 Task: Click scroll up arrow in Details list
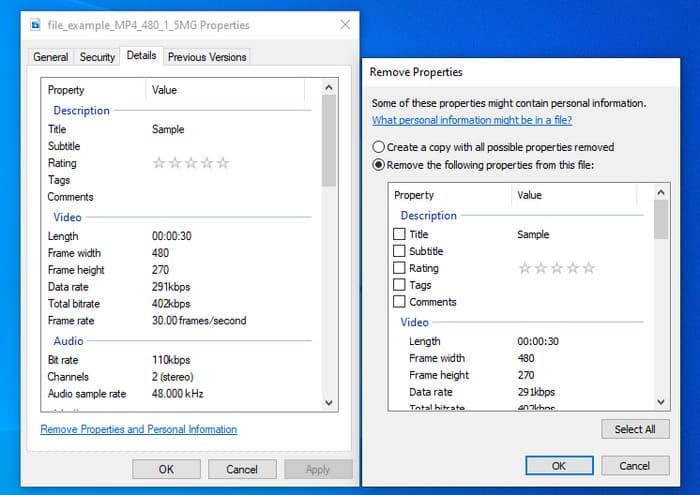click(x=329, y=87)
